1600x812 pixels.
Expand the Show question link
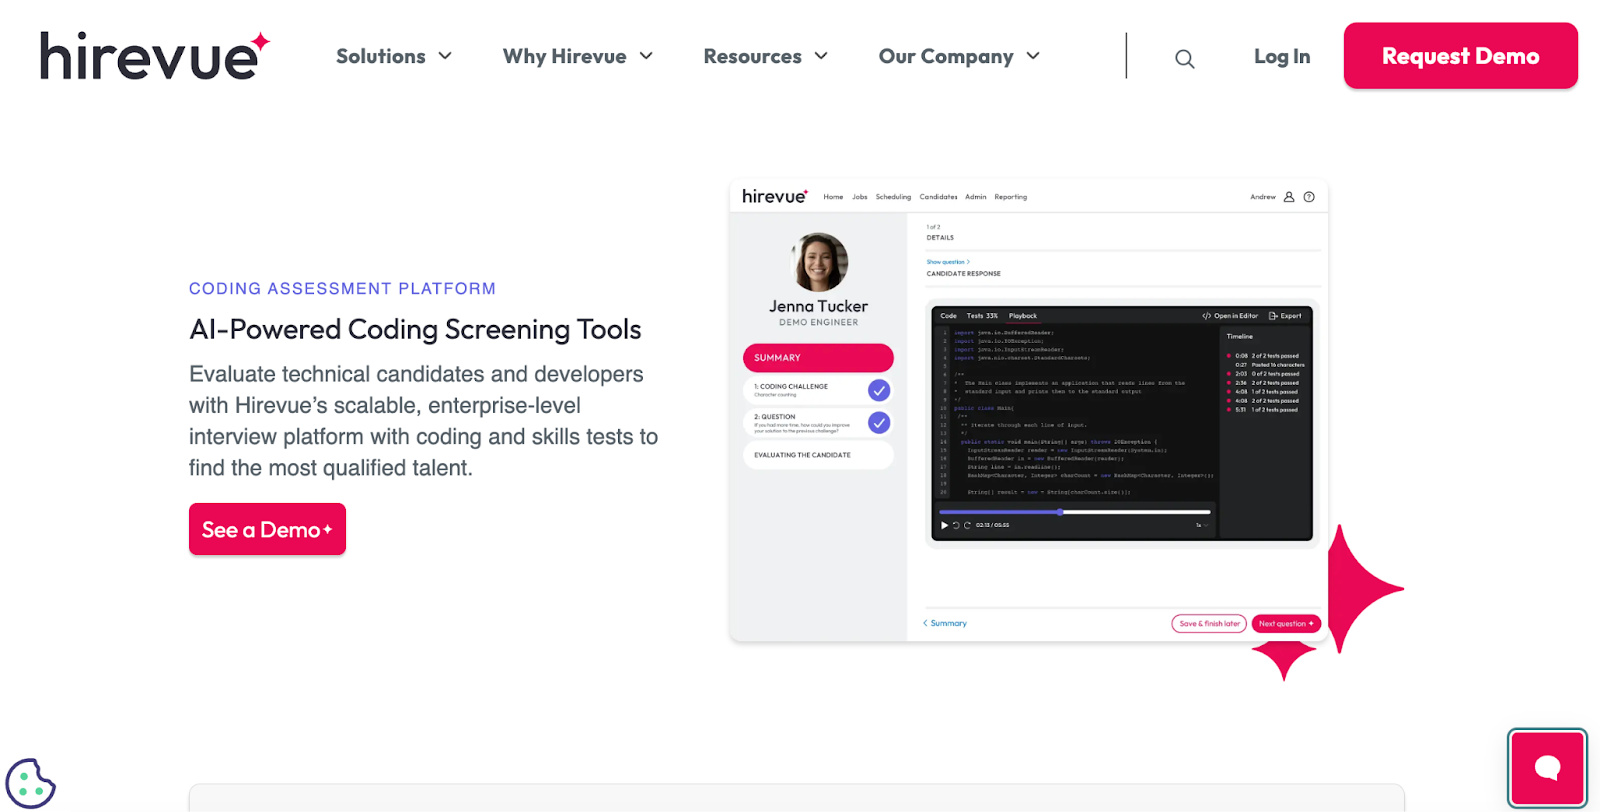click(x=948, y=262)
